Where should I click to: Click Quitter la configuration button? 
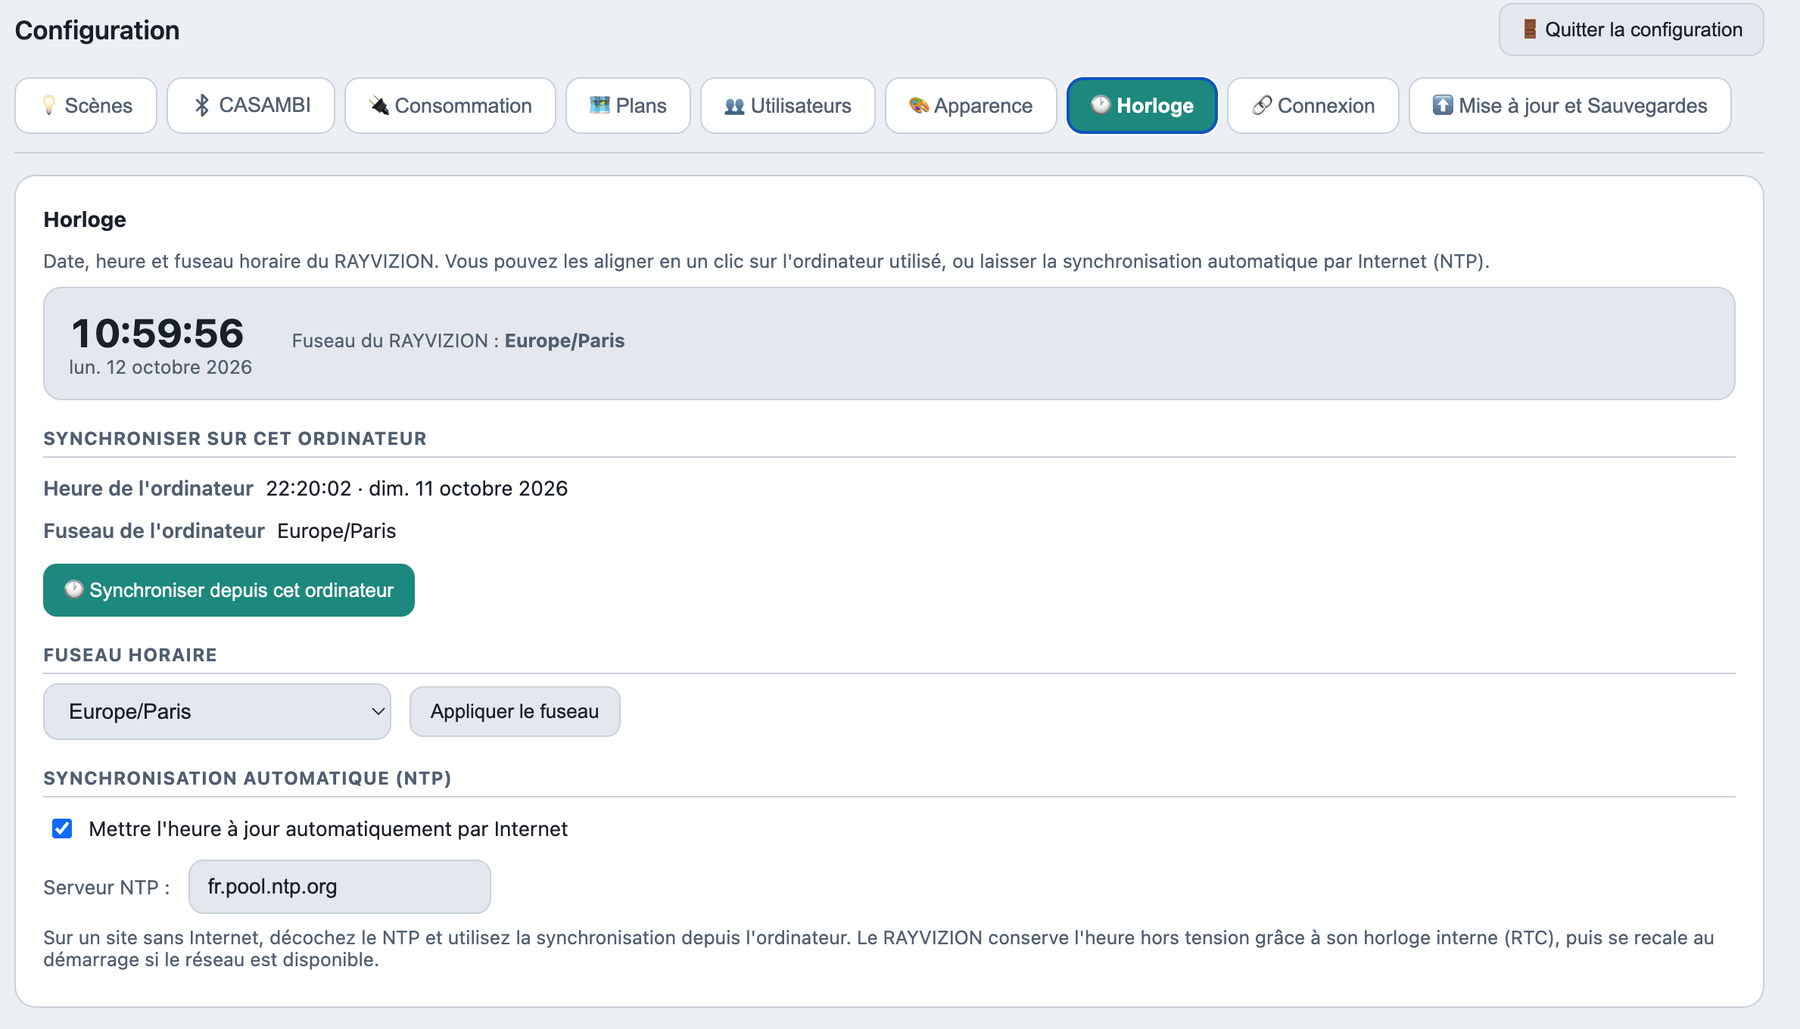point(1631,29)
